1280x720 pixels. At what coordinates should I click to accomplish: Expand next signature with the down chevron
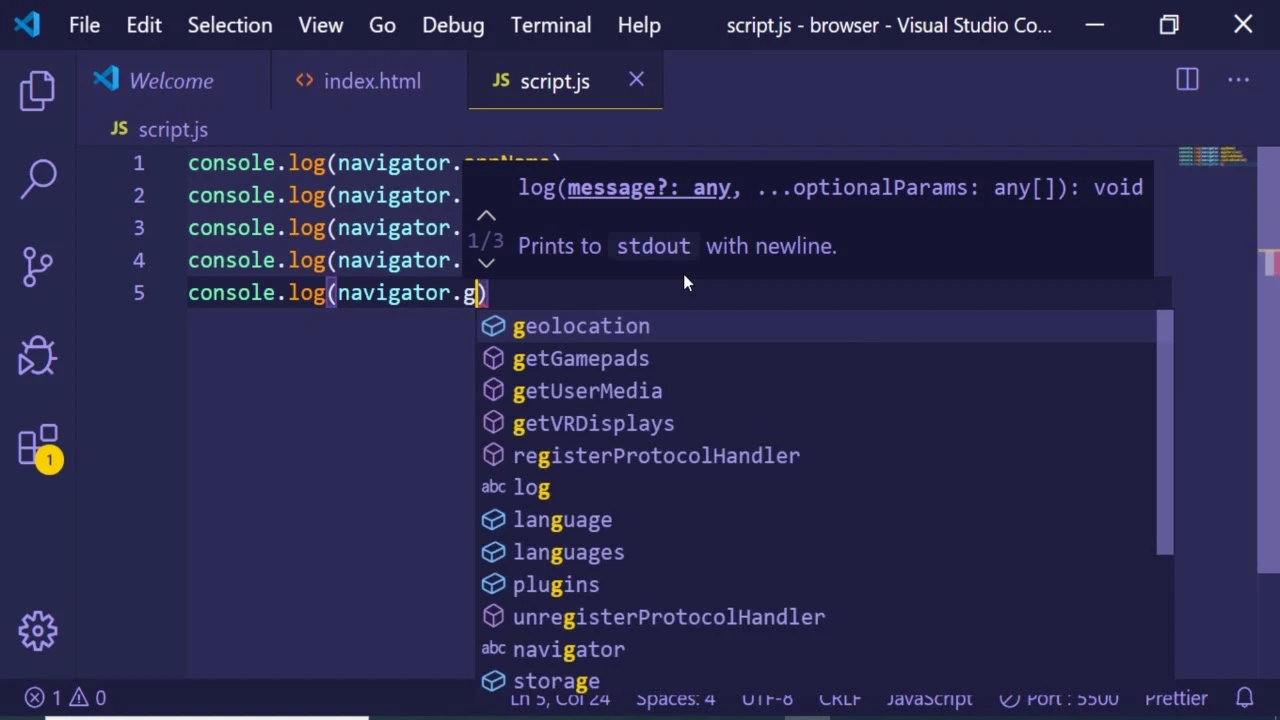tap(486, 262)
